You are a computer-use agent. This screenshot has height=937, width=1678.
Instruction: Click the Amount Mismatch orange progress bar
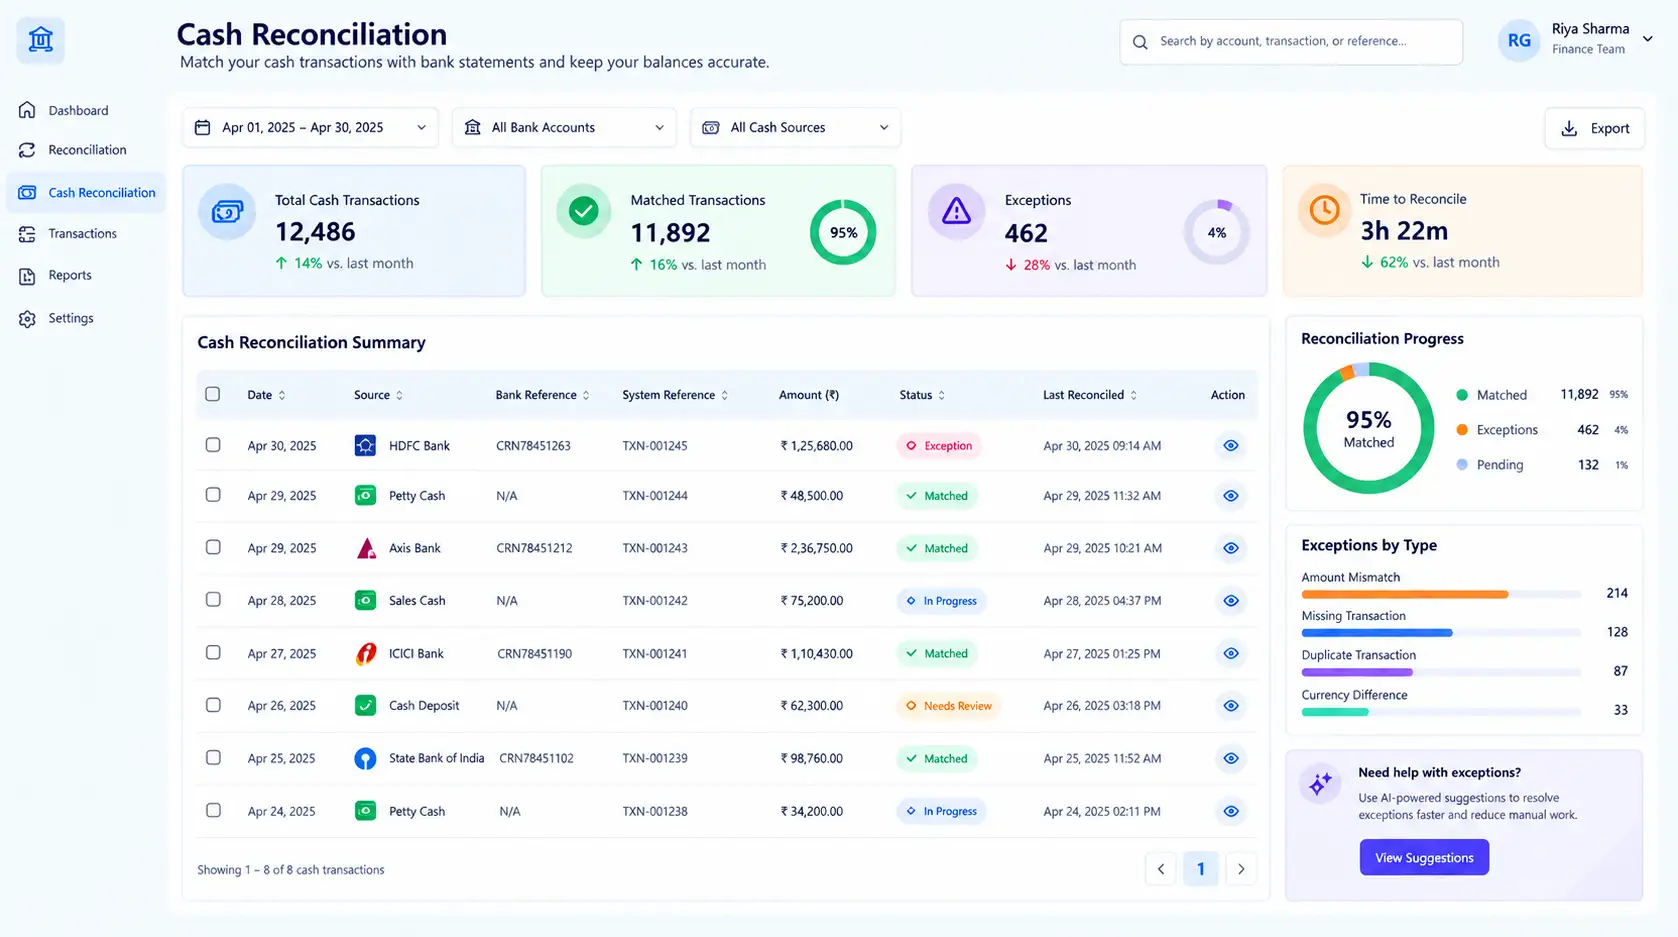click(x=1405, y=594)
